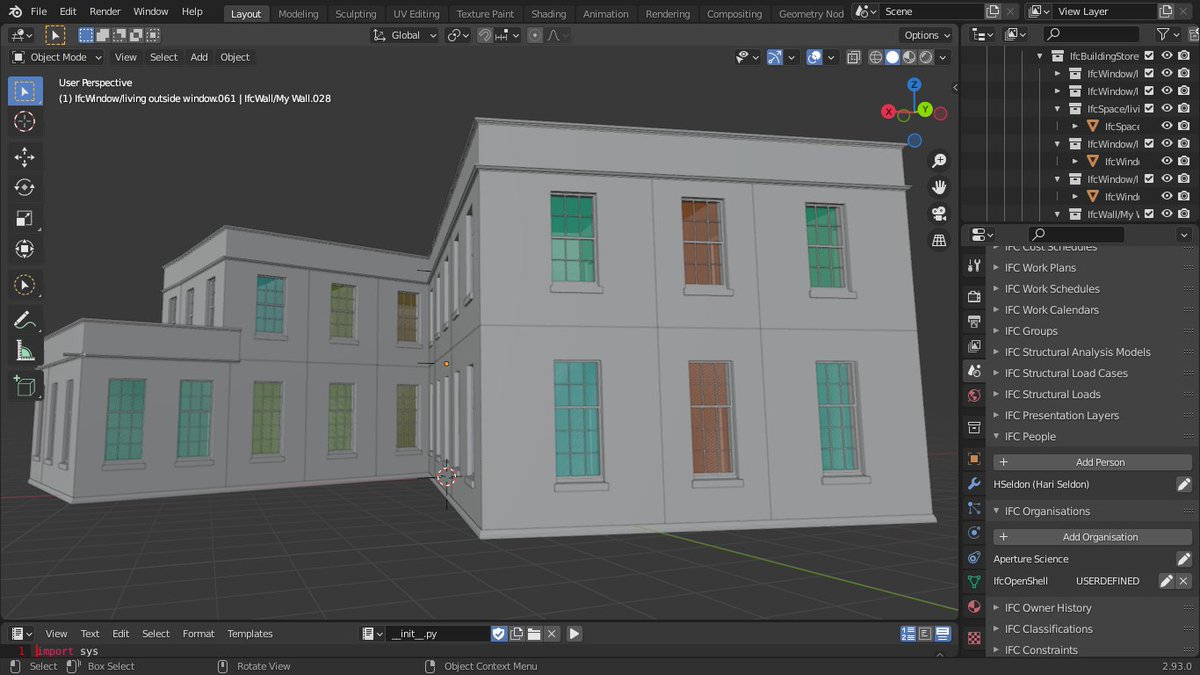The image size is (1200, 675).
Task: Click the red X axis gizmo
Action: (888, 112)
